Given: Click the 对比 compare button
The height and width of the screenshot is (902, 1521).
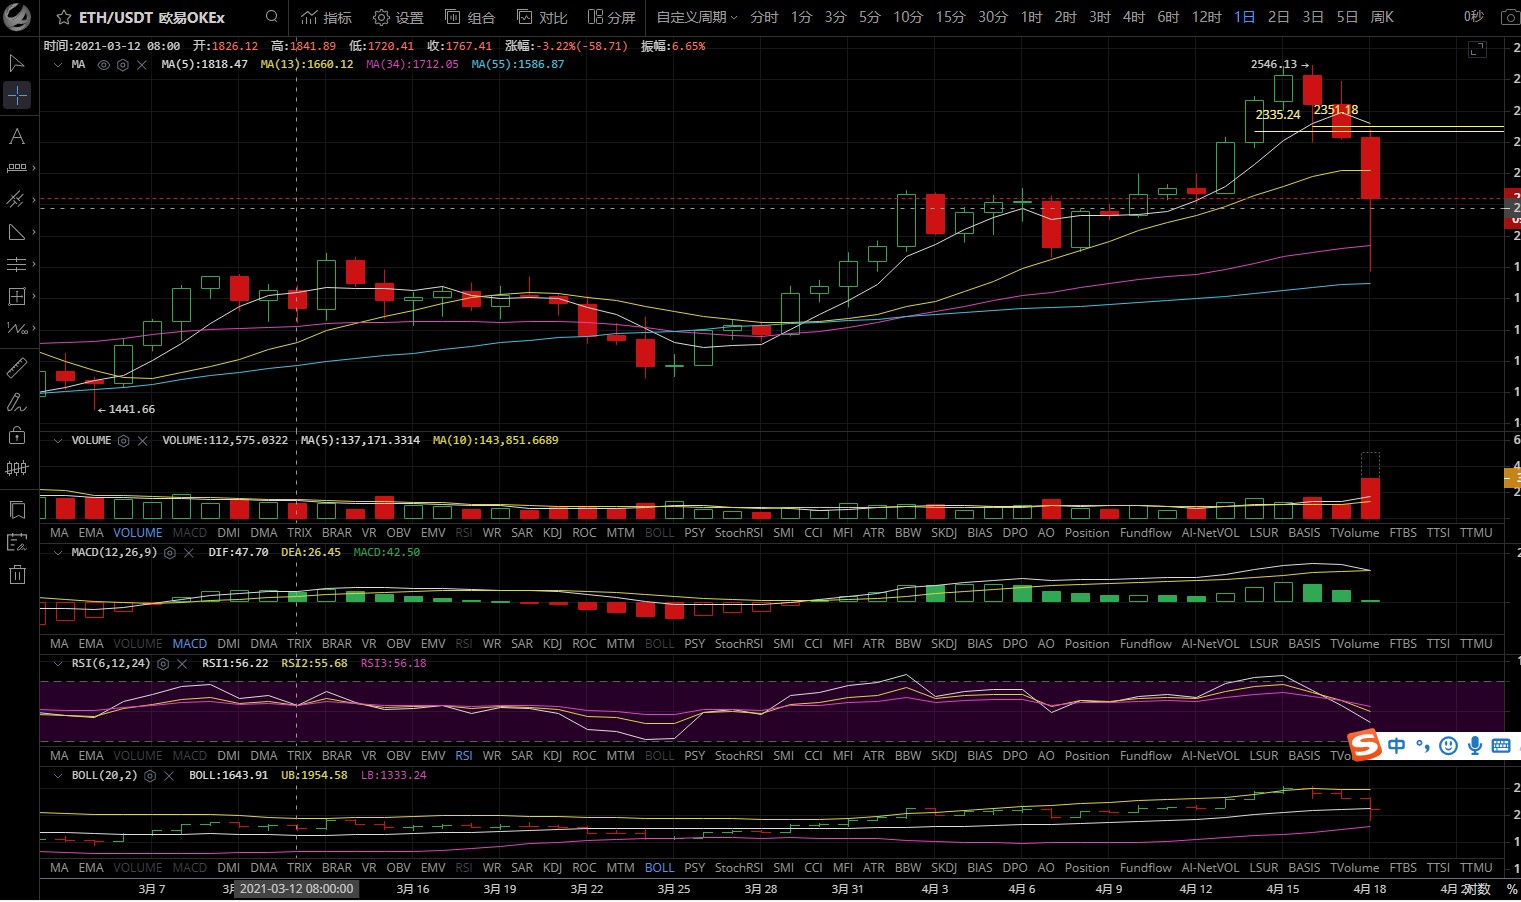Looking at the screenshot, I should click(542, 17).
